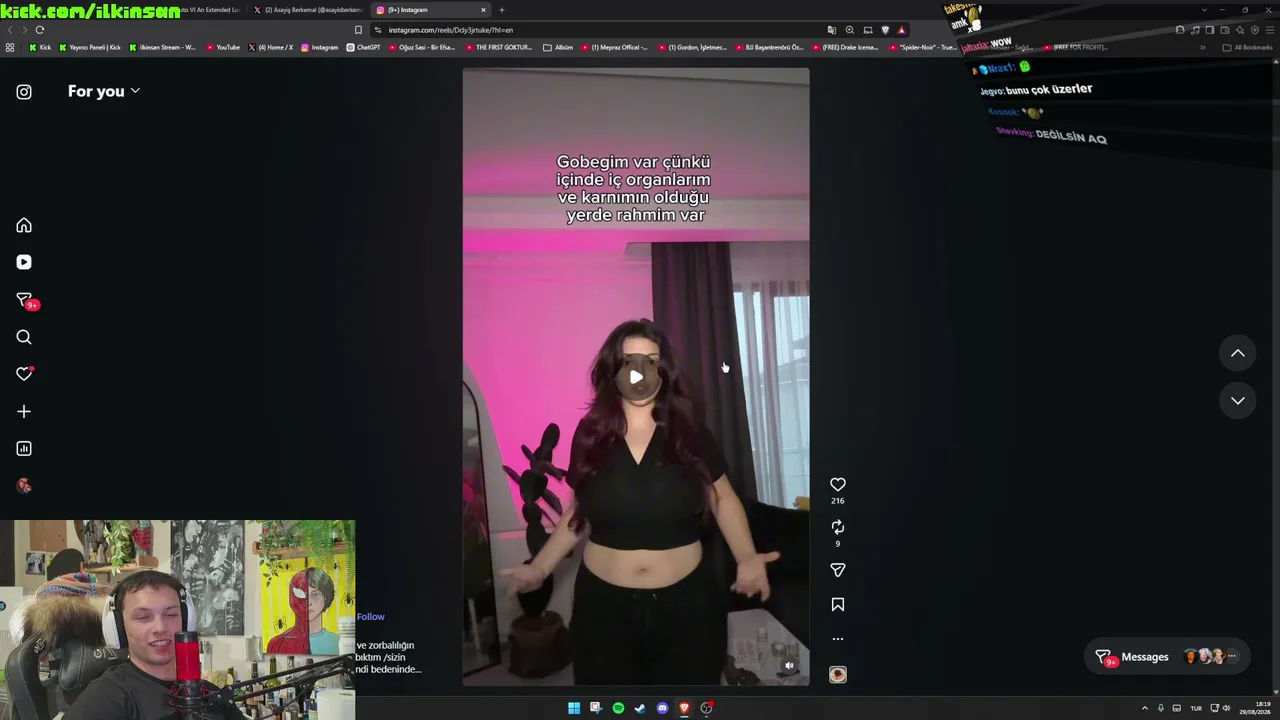This screenshot has width=1280, height=720.
Task: Expand the For you feed dropdown
Action: point(104,91)
